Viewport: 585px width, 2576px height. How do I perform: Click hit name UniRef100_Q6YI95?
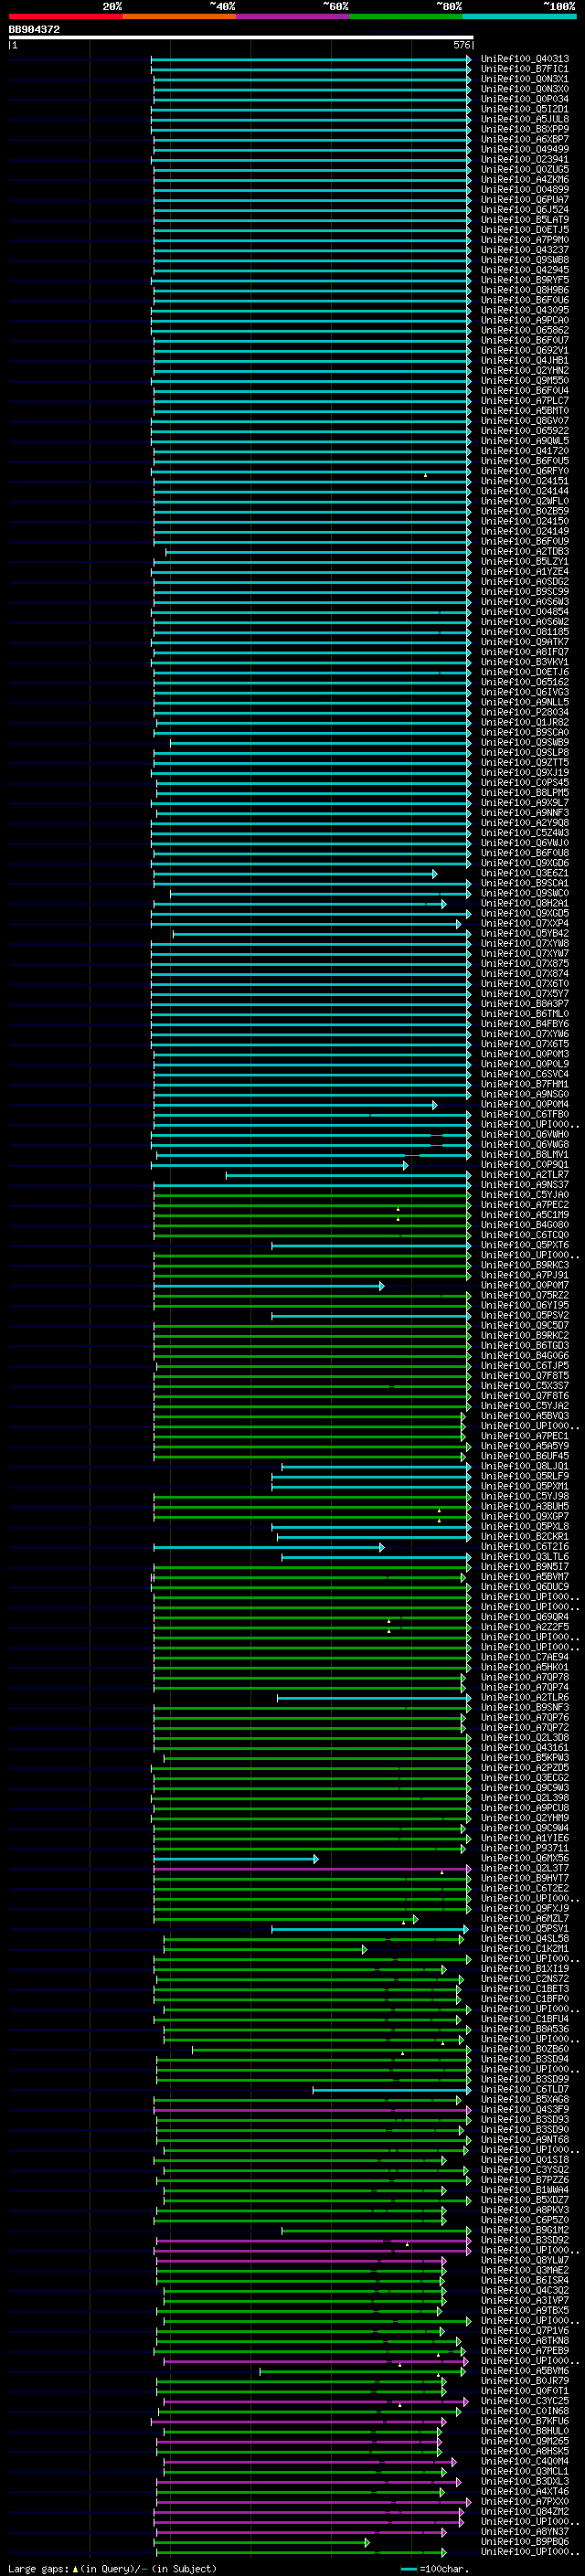tap(524, 1305)
